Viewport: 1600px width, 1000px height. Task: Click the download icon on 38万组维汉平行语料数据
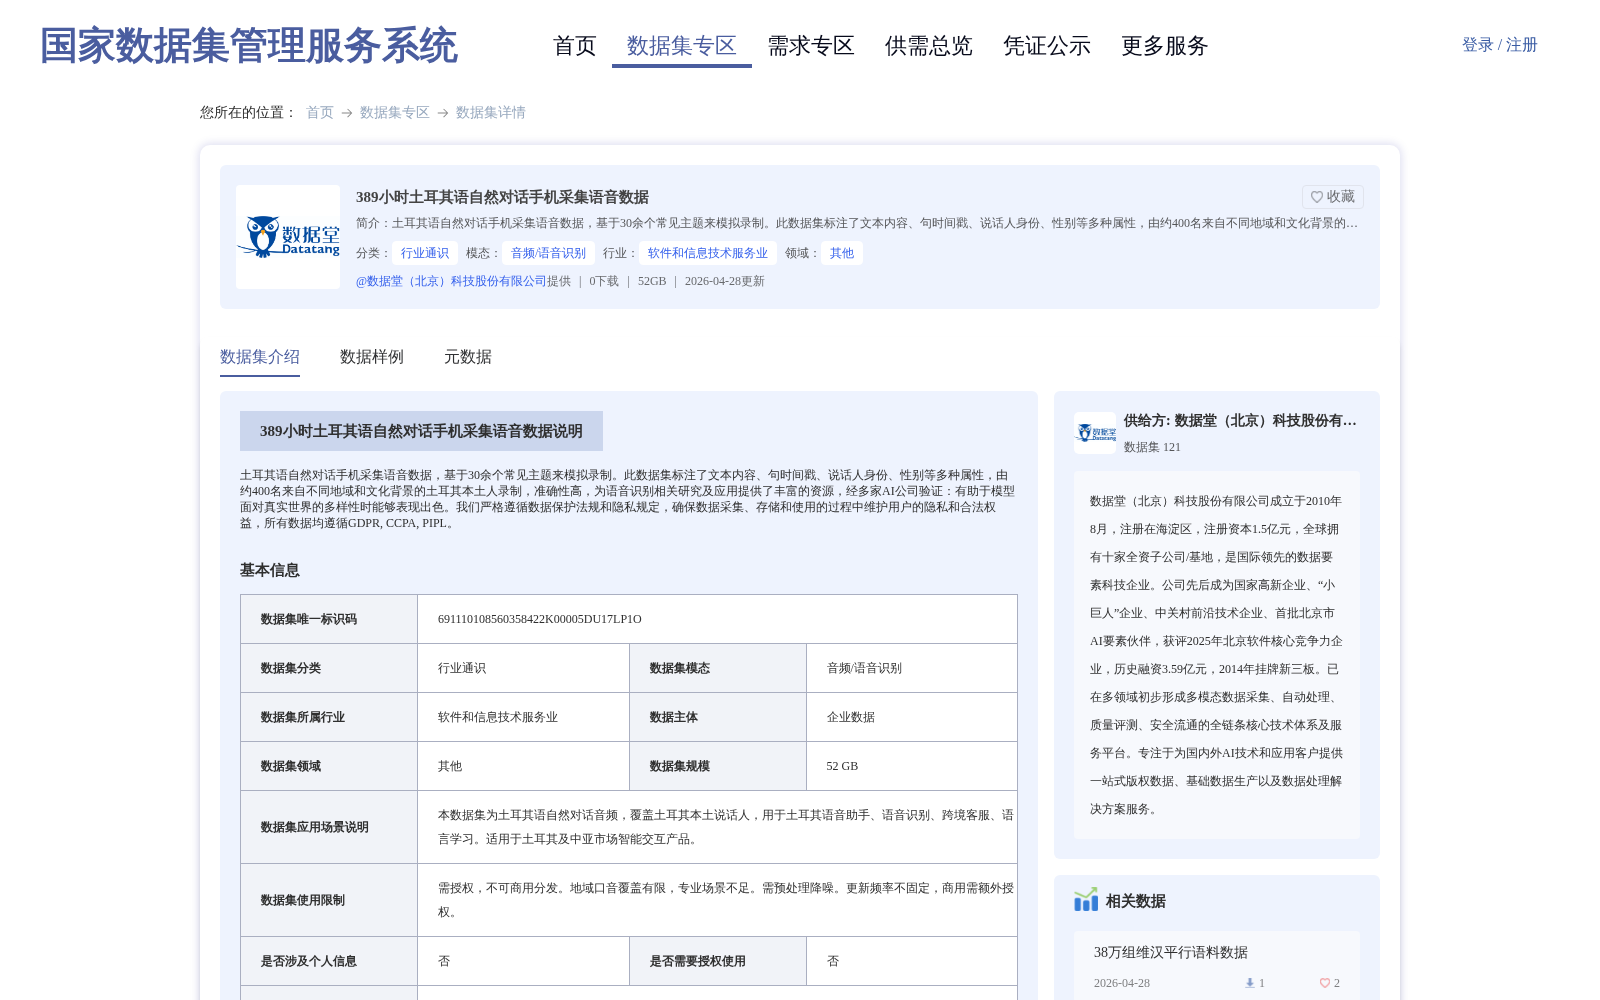pos(1249,983)
